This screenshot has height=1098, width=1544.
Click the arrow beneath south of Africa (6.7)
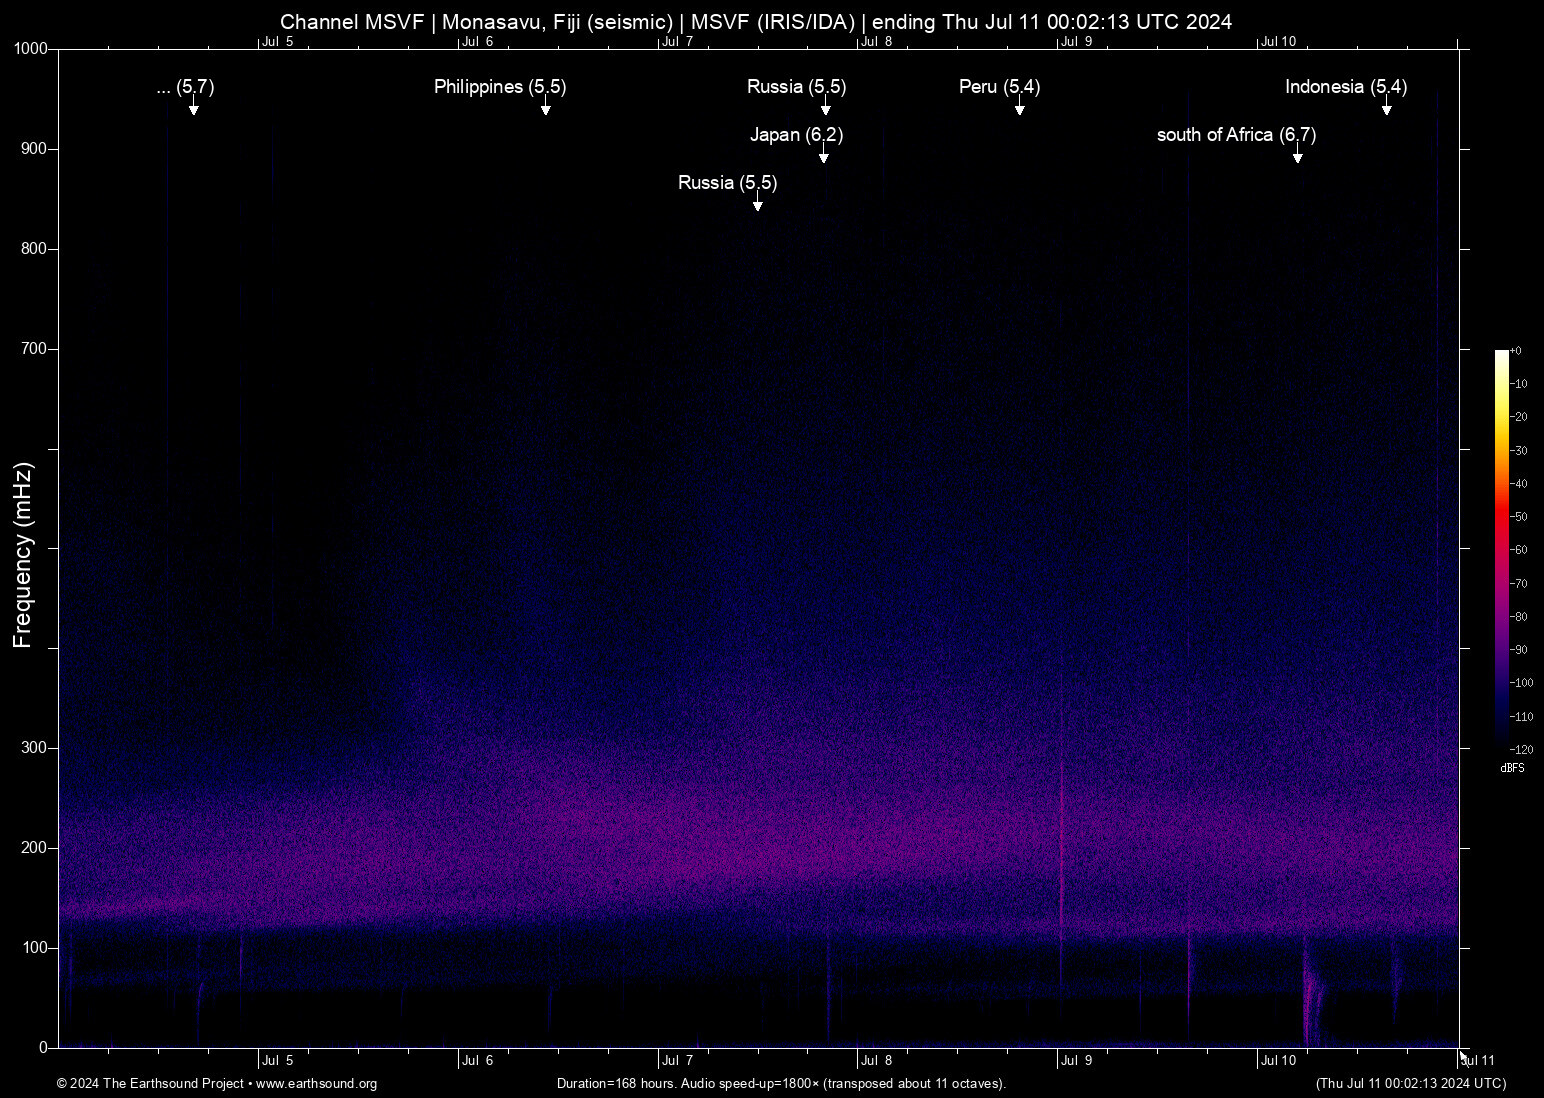pos(1298,155)
